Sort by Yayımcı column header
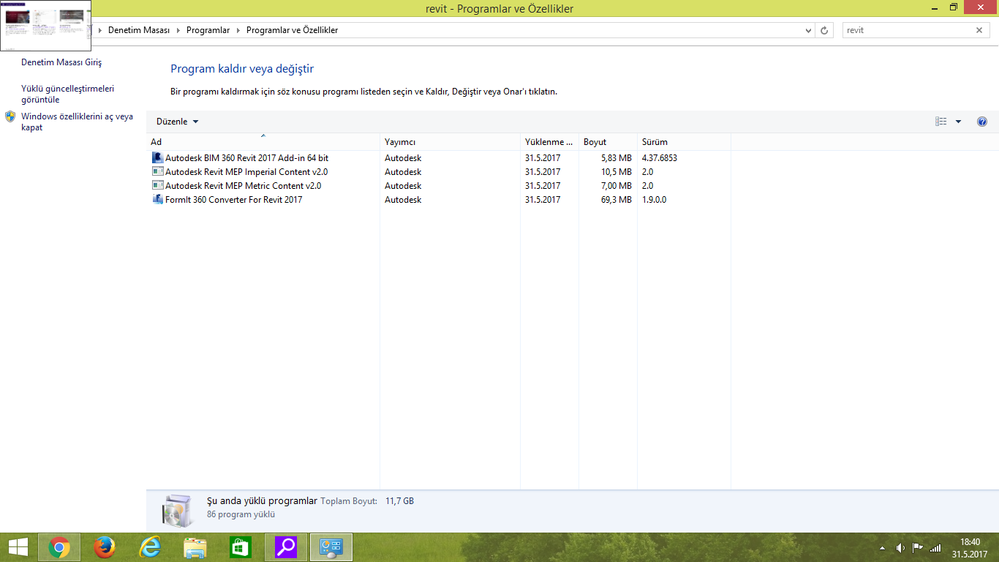The image size is (999, 562). (450, 141)
